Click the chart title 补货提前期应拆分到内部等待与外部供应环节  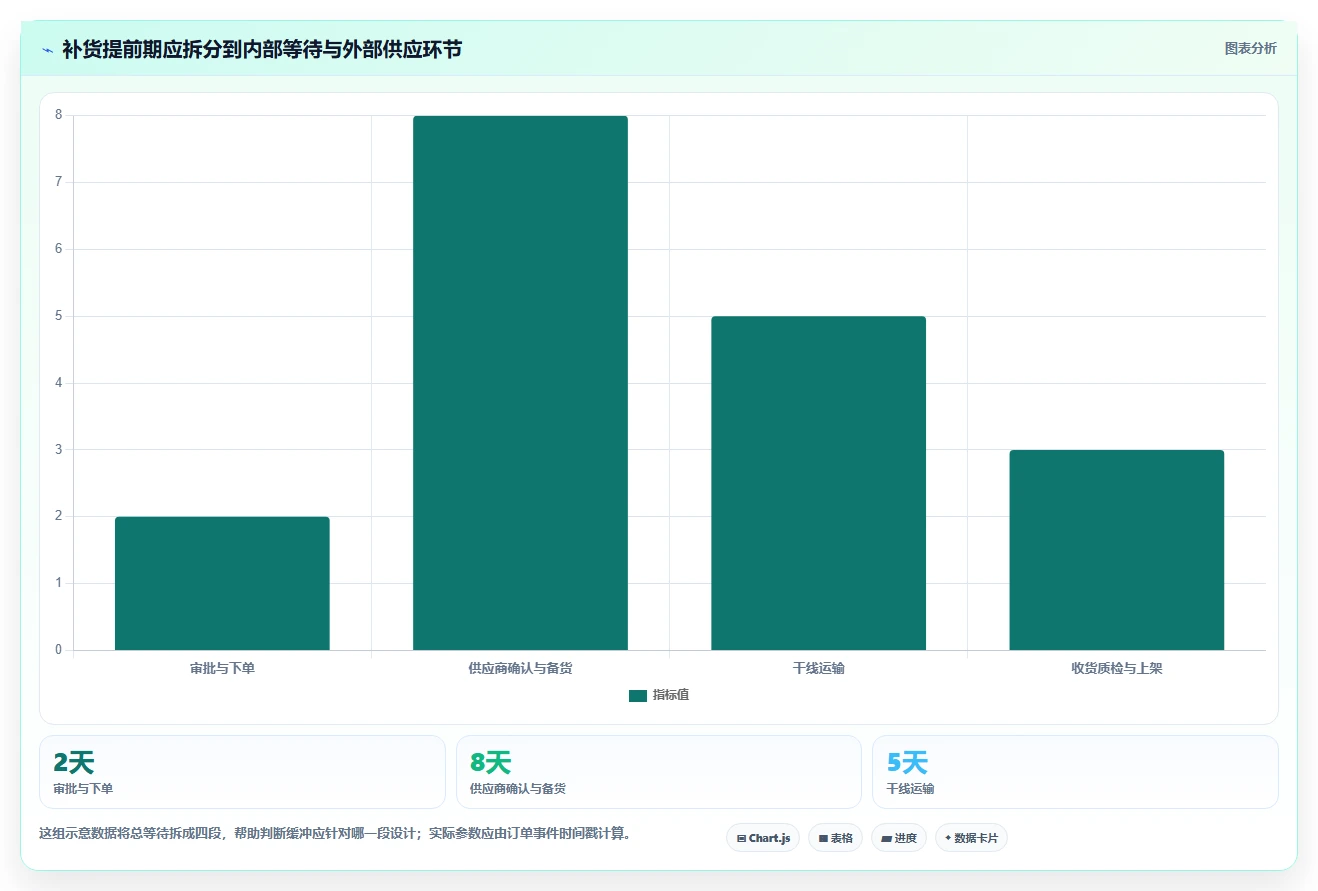click(262, 49)
